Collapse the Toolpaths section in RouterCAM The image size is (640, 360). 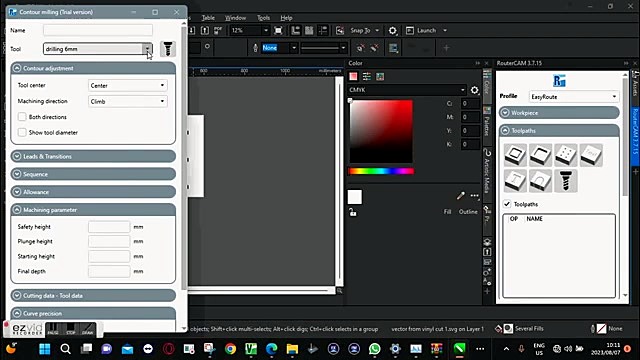point(559,131)
